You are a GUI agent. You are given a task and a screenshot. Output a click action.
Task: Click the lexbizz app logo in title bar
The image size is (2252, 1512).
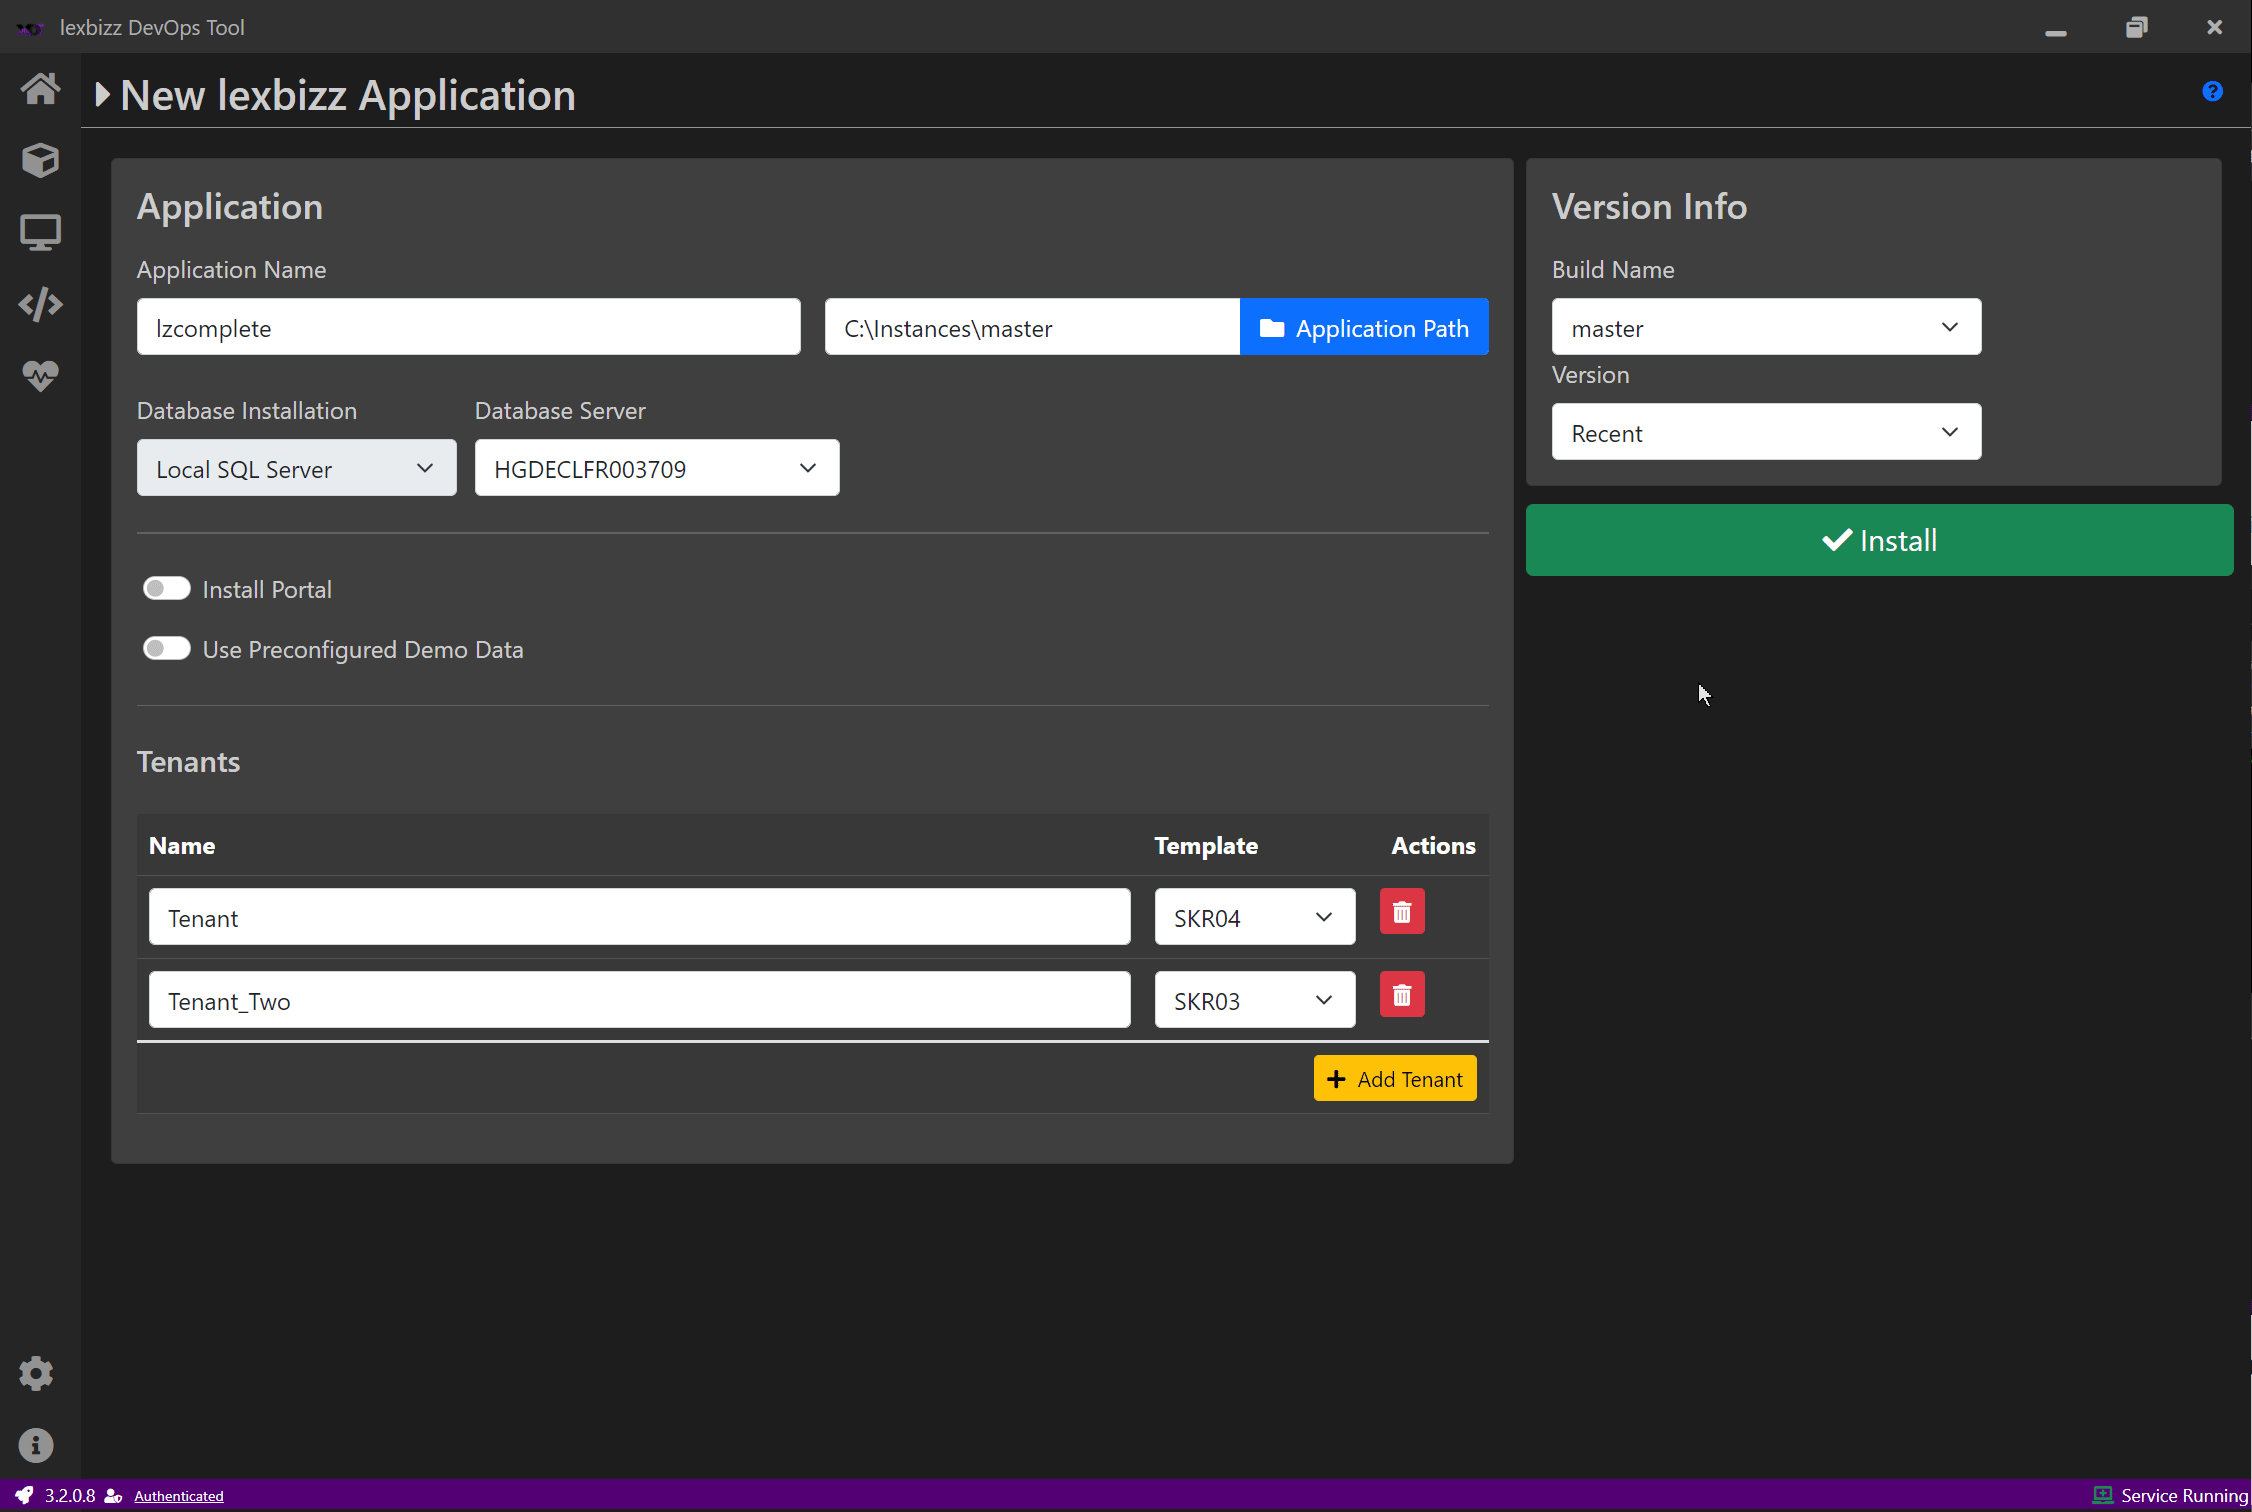[30, 28]
